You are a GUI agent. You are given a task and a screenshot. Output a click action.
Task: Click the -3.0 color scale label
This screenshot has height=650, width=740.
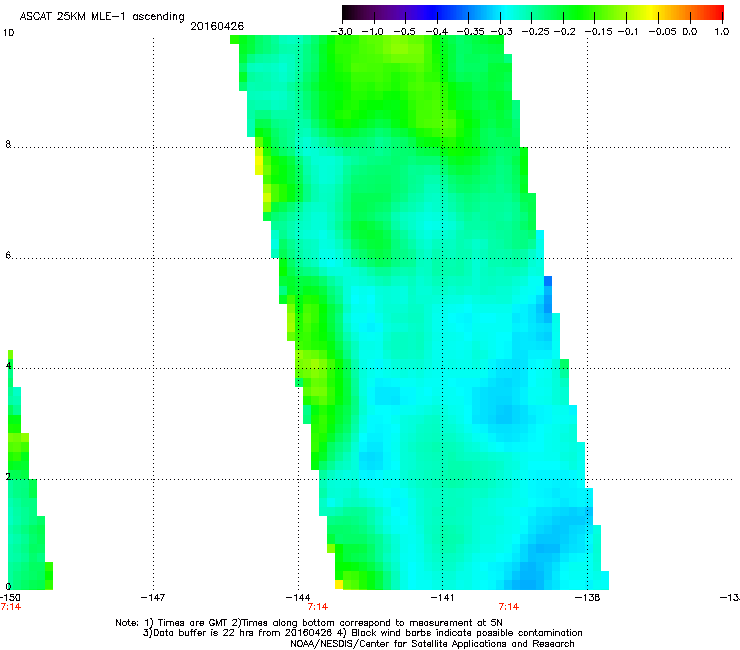pos(341,32)
